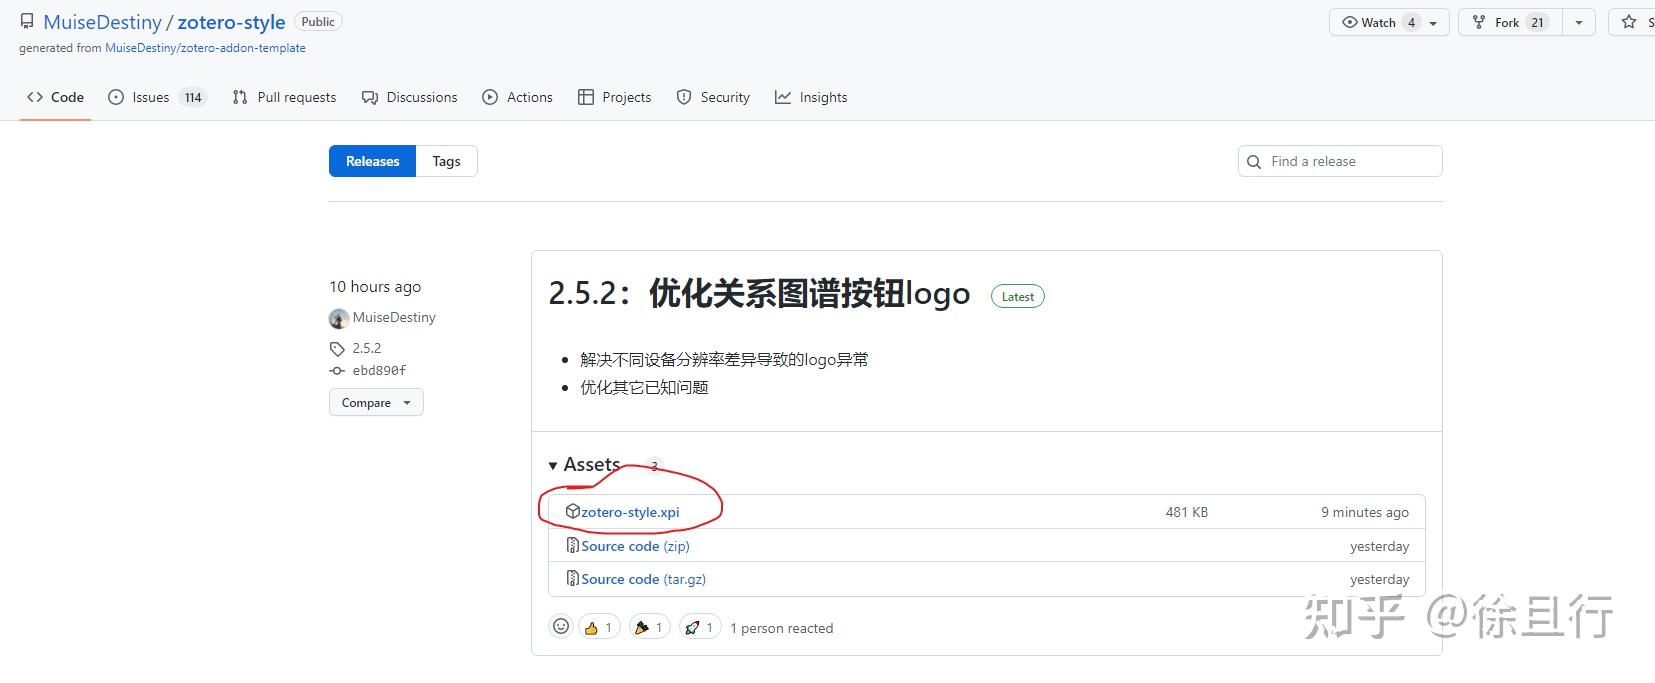Click the Actions play icon

coord(490,97)
